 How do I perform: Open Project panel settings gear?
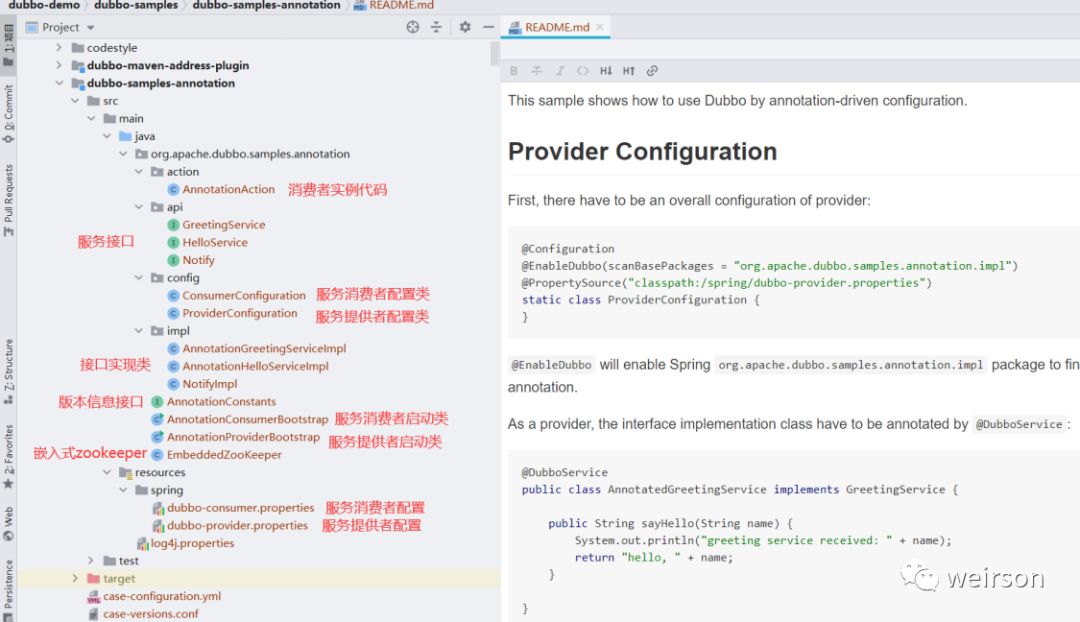pyautogui.click(x=465, y=28)
